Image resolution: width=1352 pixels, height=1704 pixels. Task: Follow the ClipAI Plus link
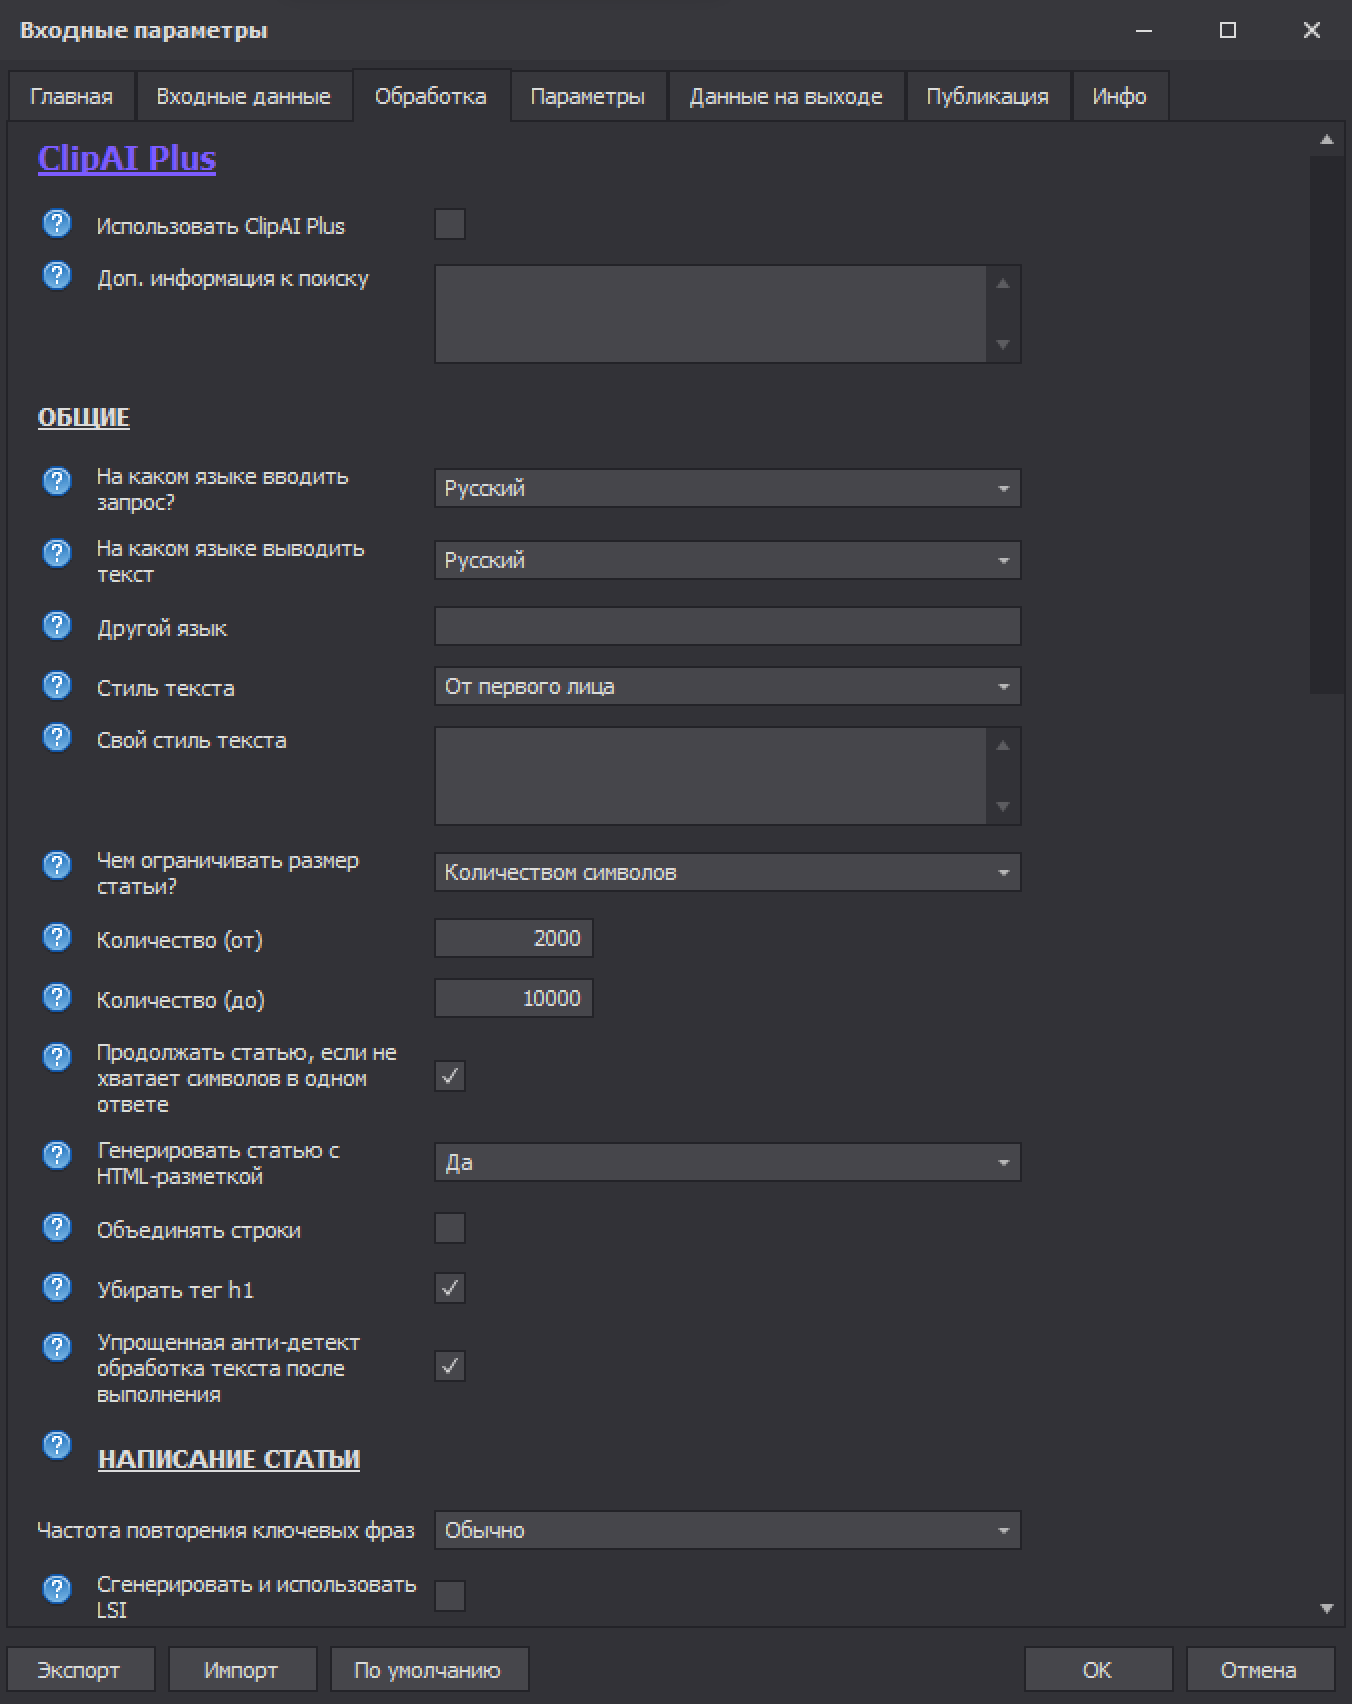(x=127, y=159)
